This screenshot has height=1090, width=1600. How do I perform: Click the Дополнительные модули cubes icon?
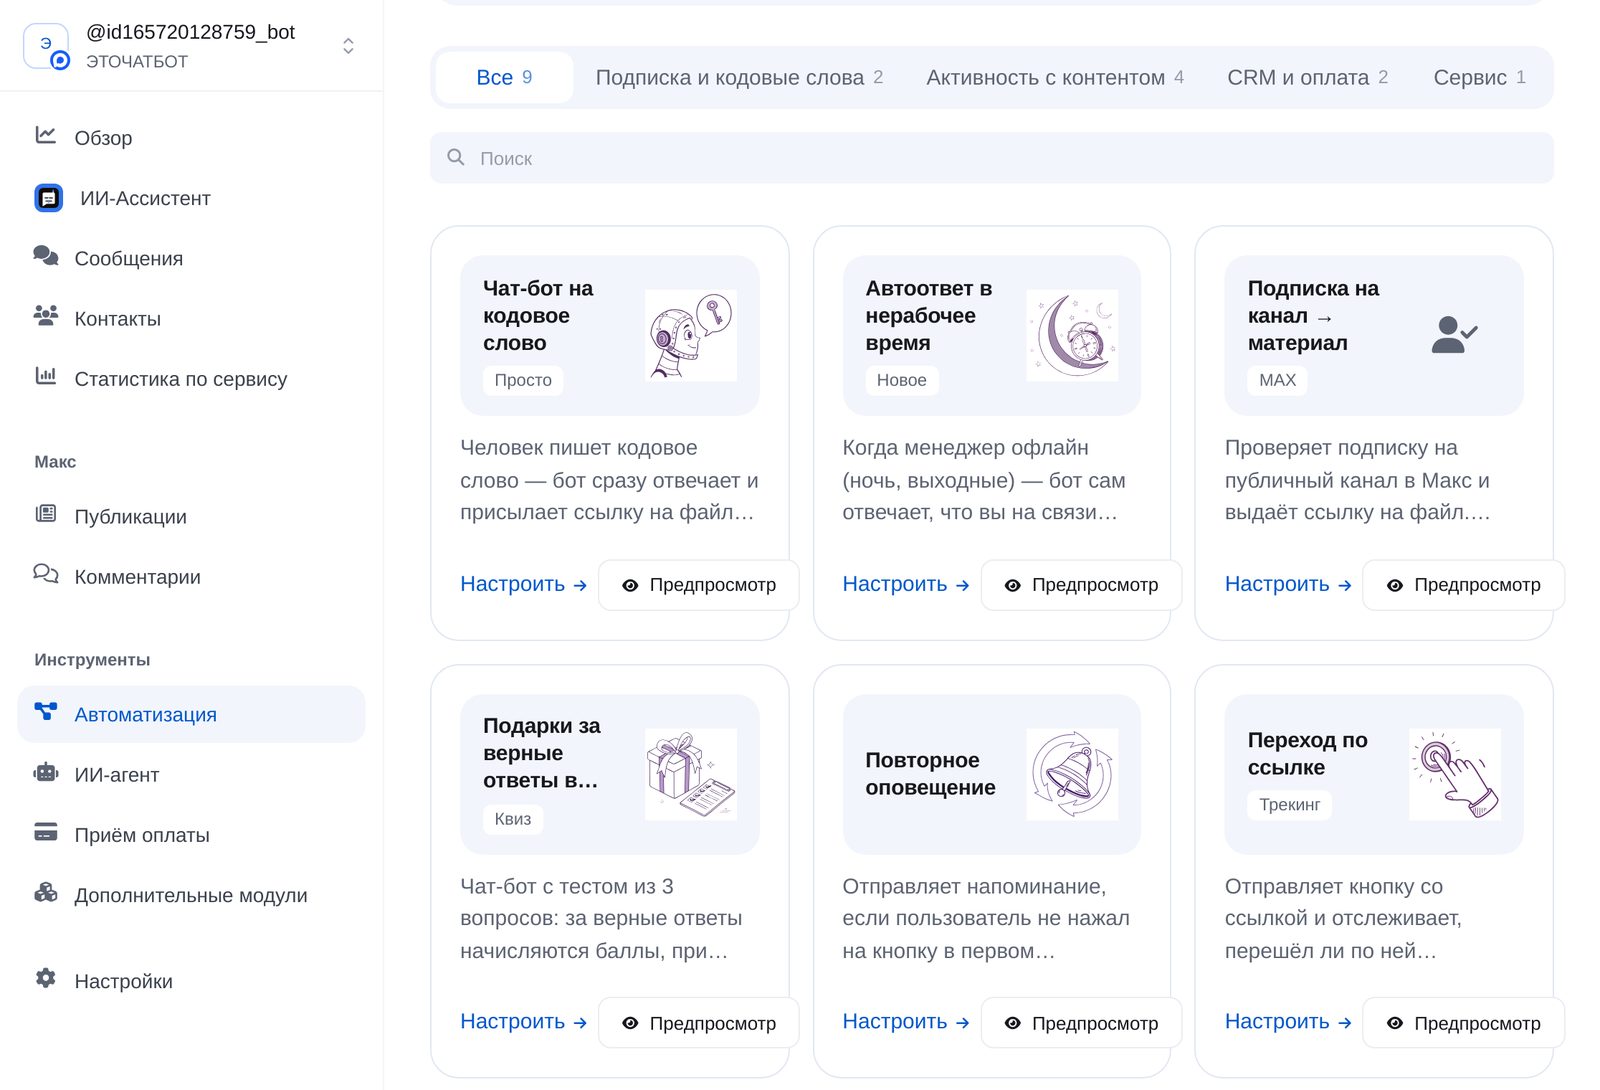[46, 892]
